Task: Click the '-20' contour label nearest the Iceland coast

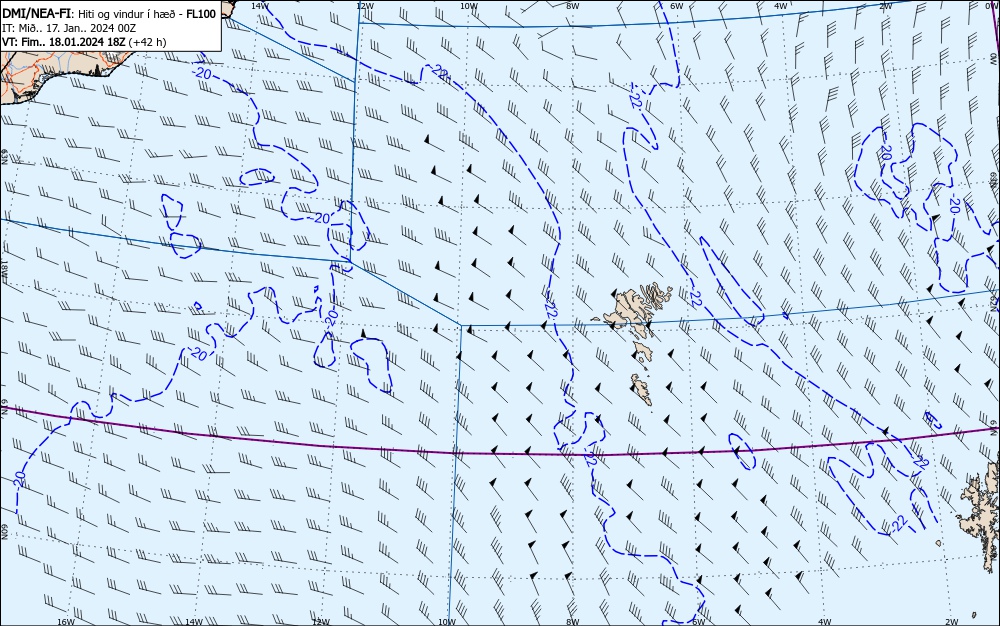Action: click(202, 74)
